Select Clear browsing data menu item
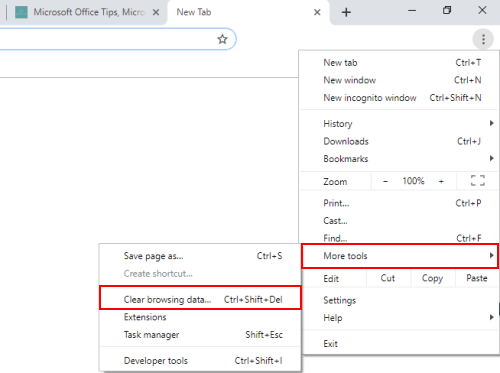 pos(200,299)
